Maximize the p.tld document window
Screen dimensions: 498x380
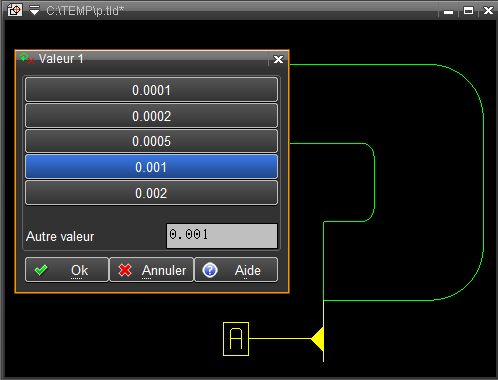tap(468, 11)
